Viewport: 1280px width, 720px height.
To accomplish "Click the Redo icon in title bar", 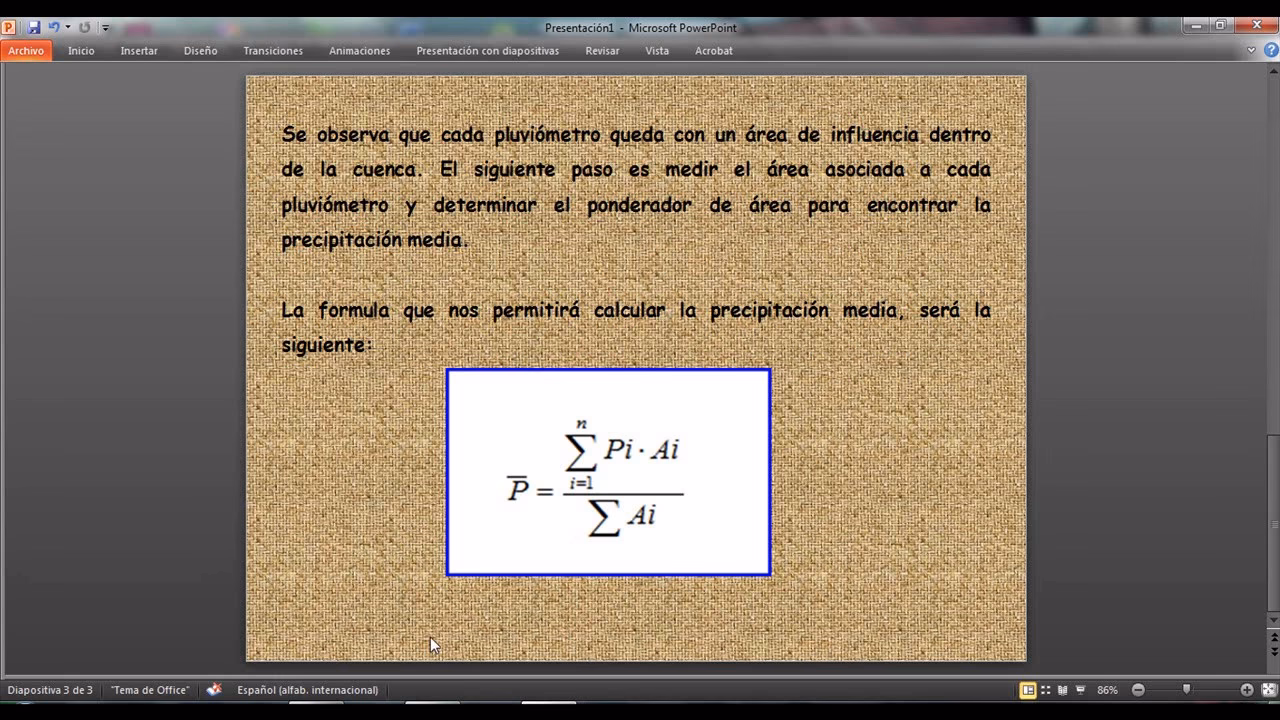I will click(x=85, y=27).
